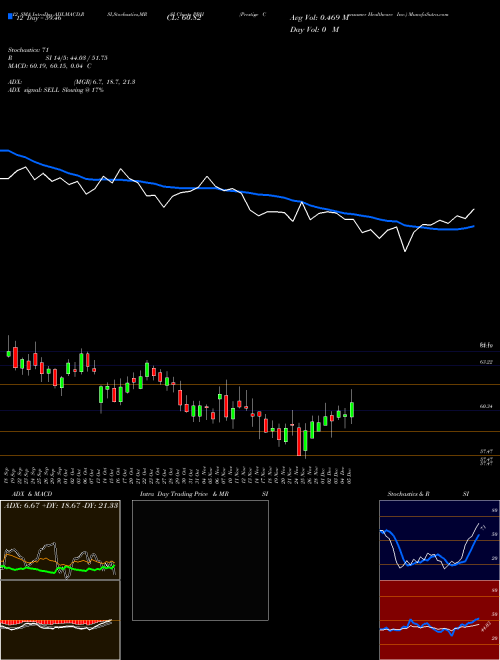Viewport: 500px width, 660px height.
Task: Click the RSI 14/5 value line
Action: (x=58, y=58)
